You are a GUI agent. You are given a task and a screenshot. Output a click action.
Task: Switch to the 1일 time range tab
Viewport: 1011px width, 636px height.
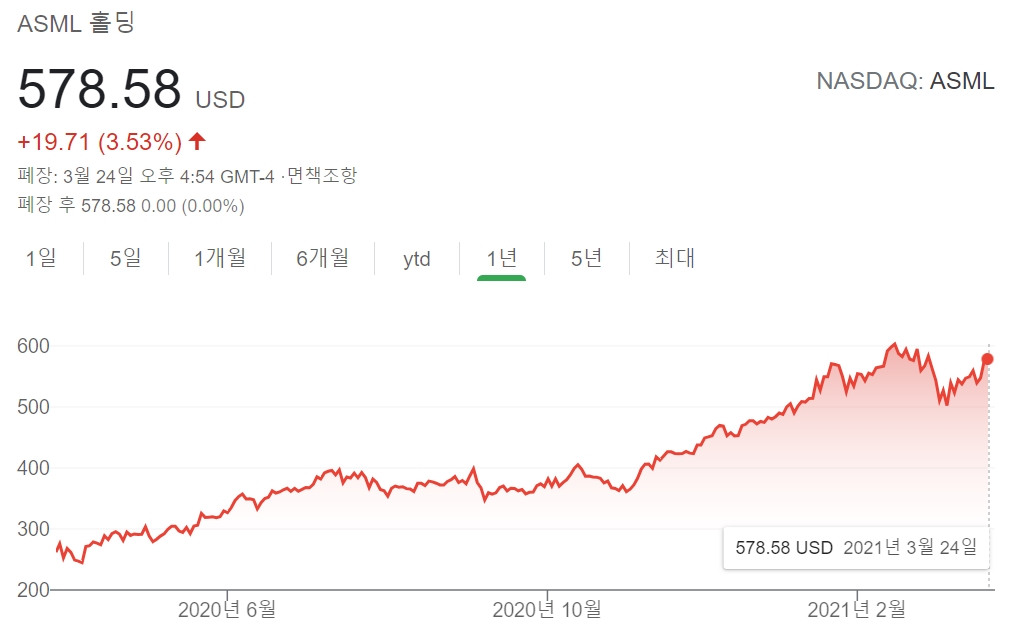coord(41,258)
